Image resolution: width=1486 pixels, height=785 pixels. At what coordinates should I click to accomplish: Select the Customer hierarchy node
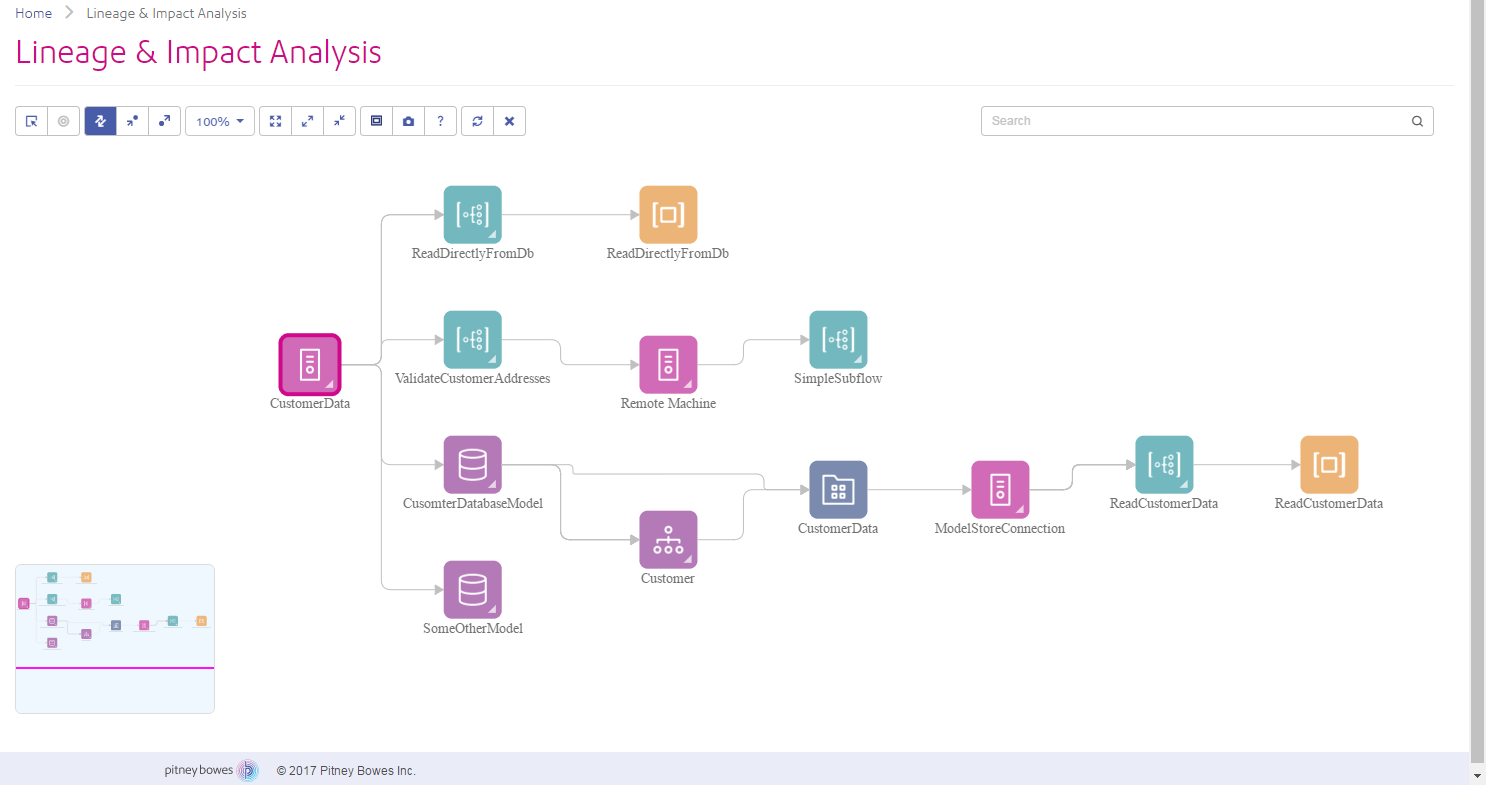[x=668, y=540]
